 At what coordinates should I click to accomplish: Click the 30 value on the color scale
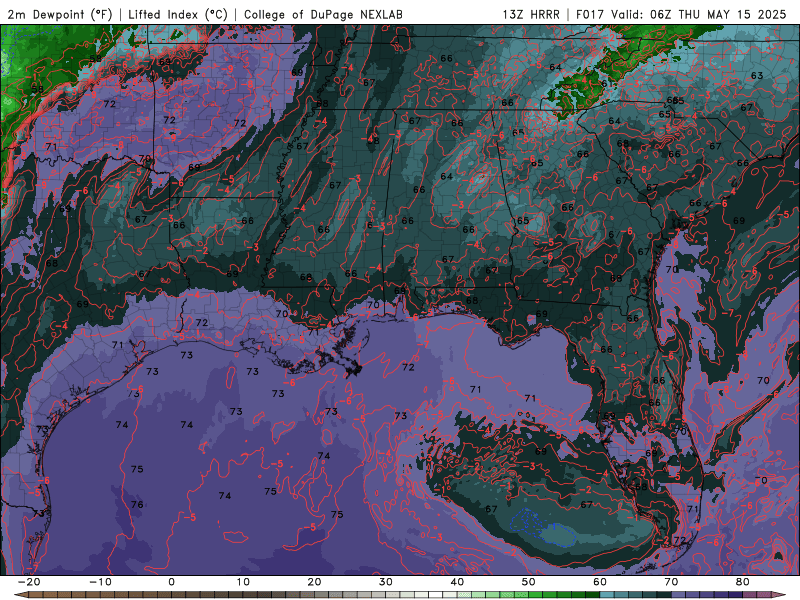[386, 582]
